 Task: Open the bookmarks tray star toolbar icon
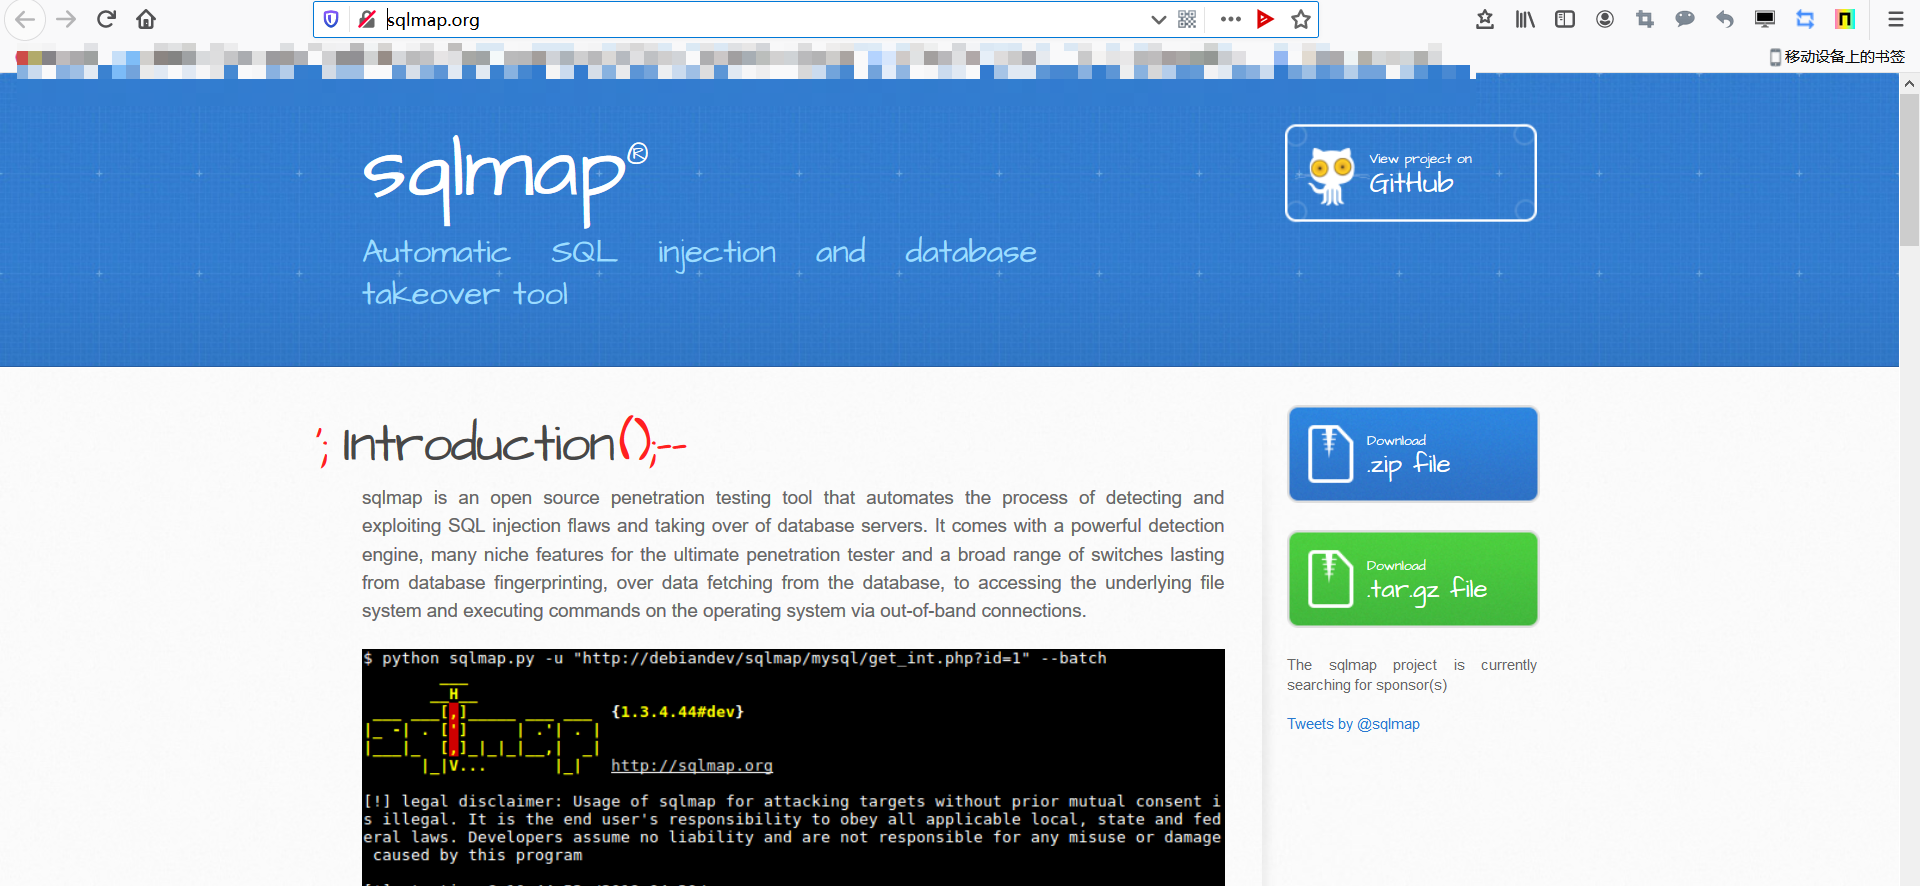[x=1485, y=19]
